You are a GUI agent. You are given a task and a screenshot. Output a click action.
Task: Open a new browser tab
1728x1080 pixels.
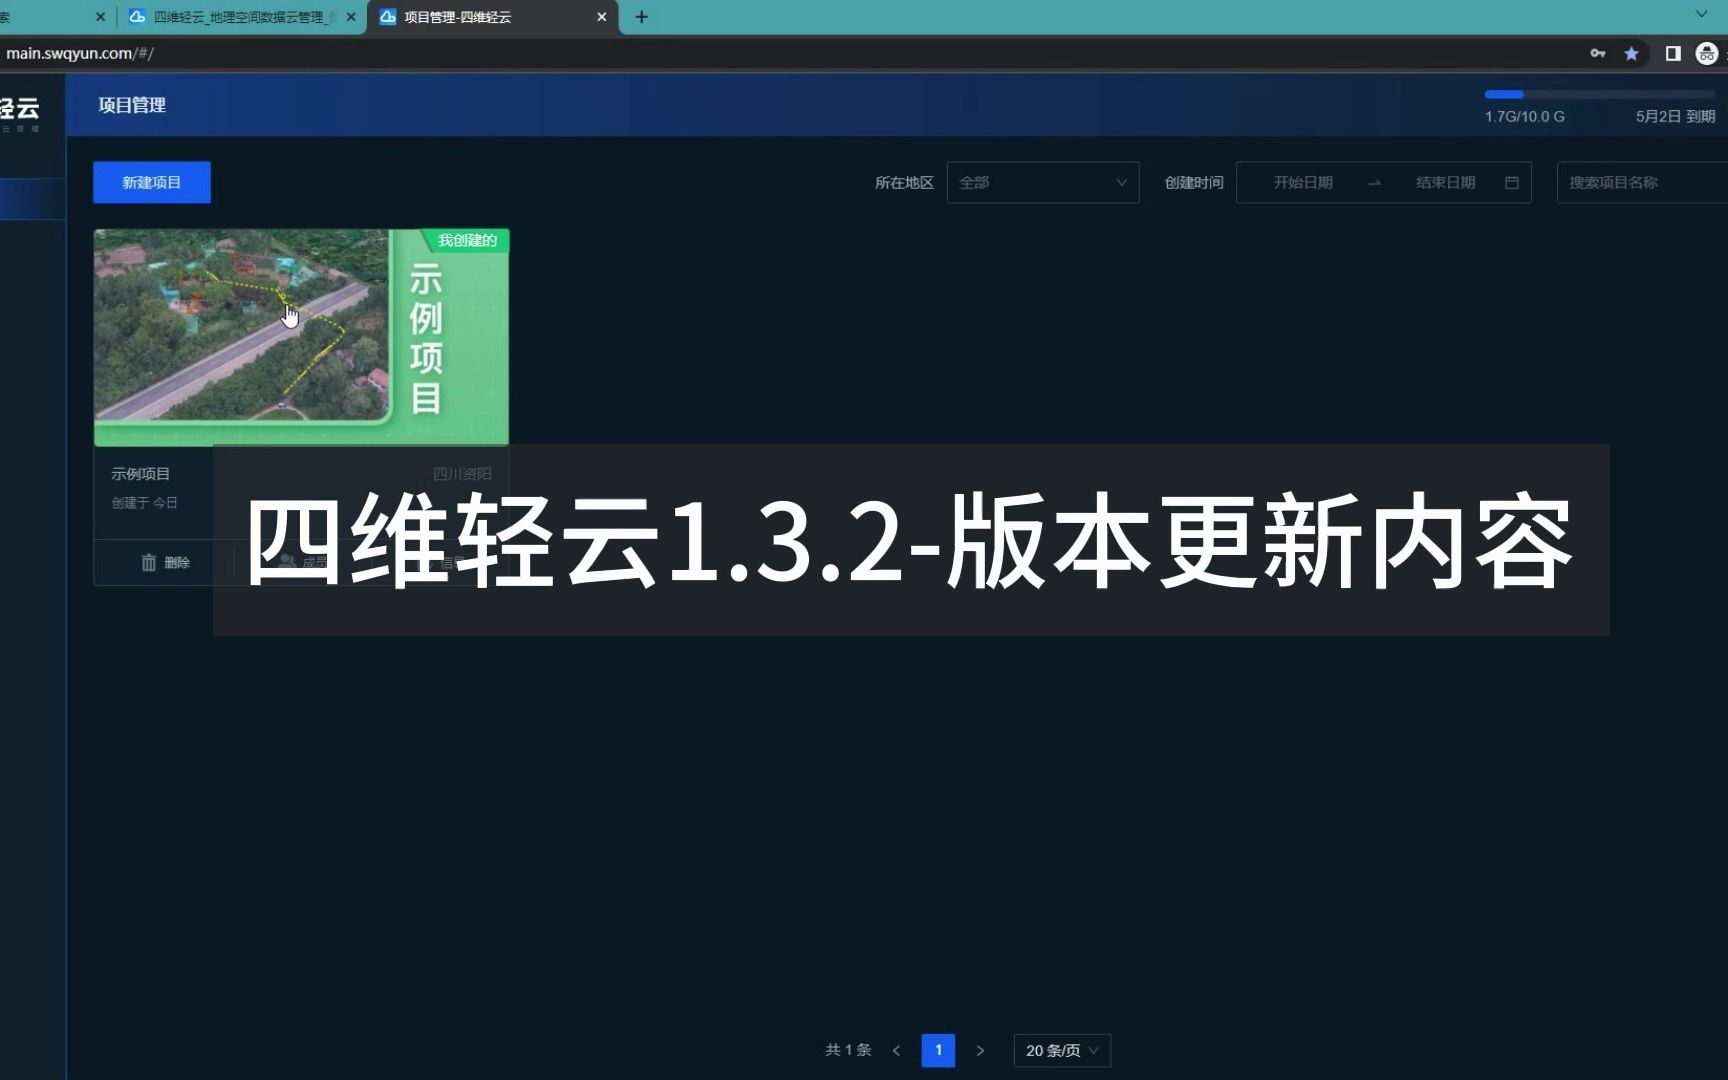[642, 17]
